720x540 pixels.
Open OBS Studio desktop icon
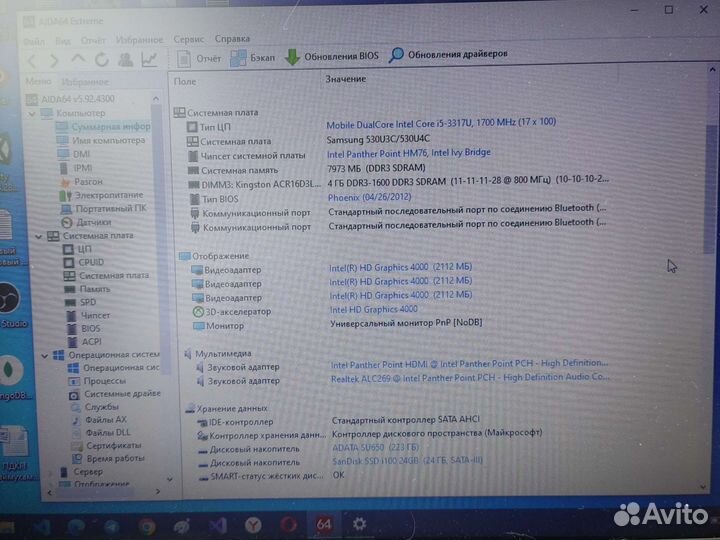(x=10, y=305)
